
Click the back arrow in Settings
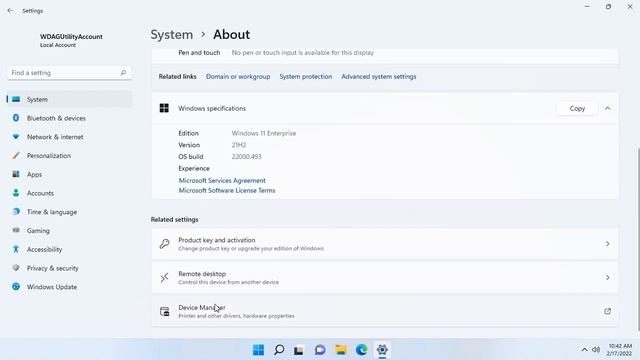coord(10,11)
